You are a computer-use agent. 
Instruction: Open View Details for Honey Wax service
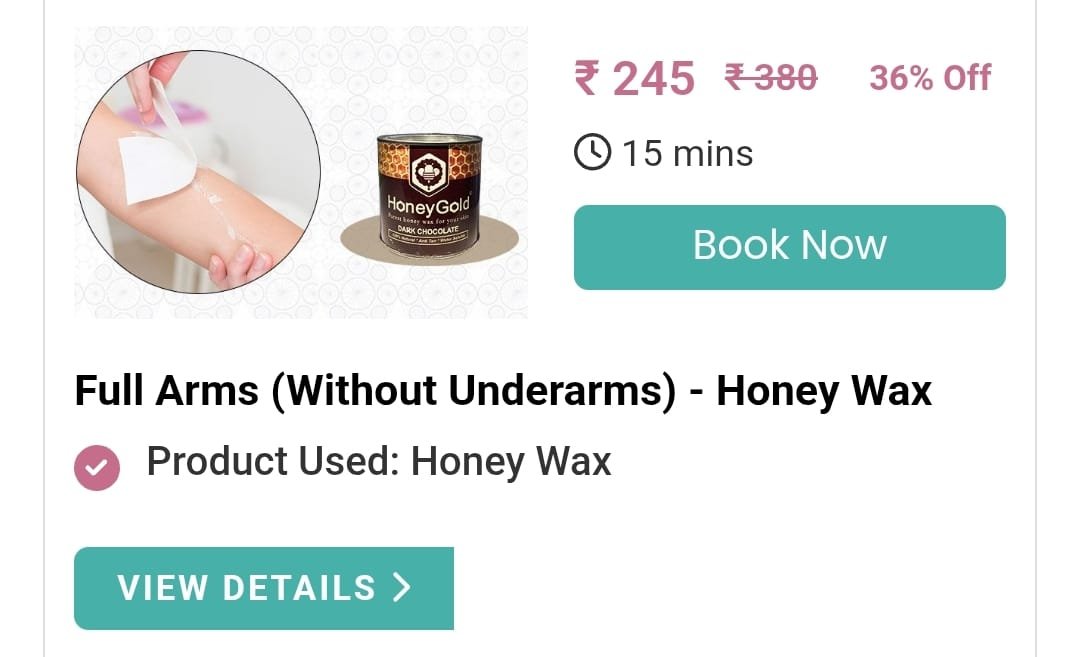tap(264, 588)
